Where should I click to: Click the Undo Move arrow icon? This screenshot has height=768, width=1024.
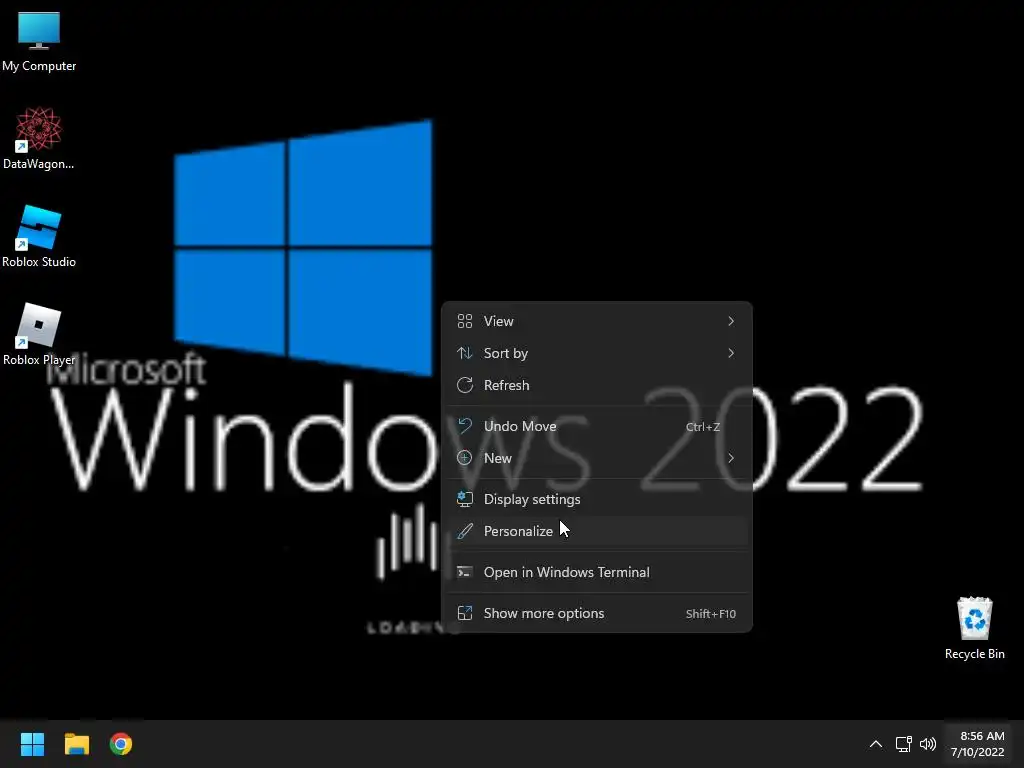pos(464,426)
